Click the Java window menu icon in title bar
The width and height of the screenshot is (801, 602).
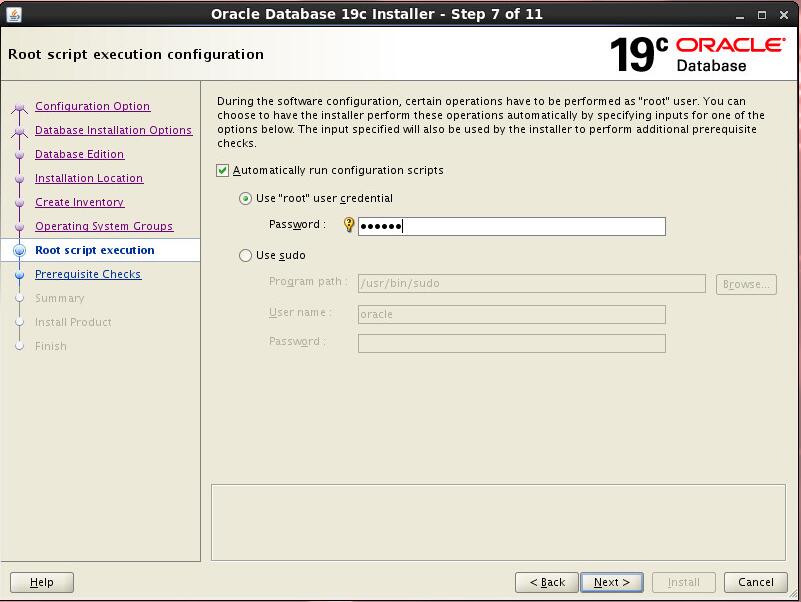(x=13, y=14)
